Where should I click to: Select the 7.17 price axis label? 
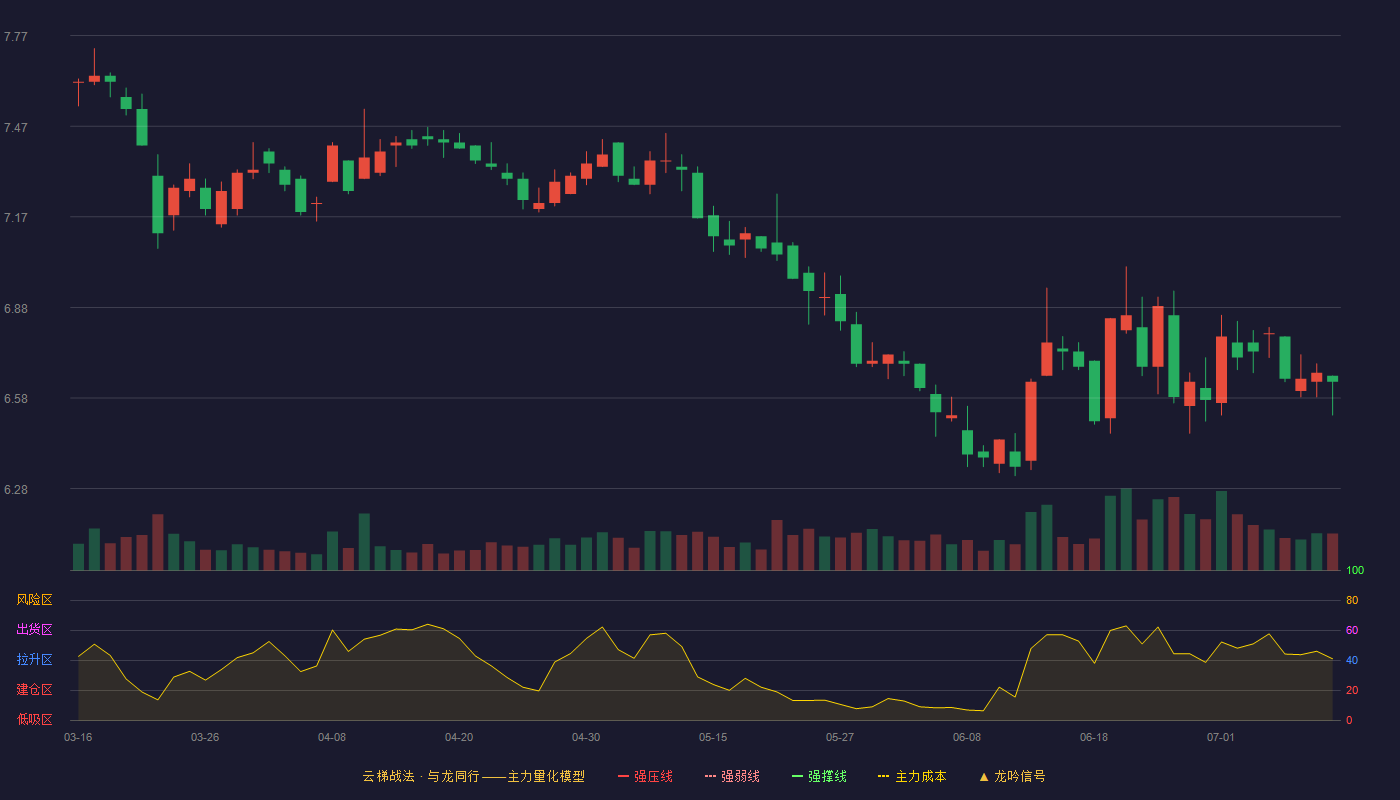(16, 218)
